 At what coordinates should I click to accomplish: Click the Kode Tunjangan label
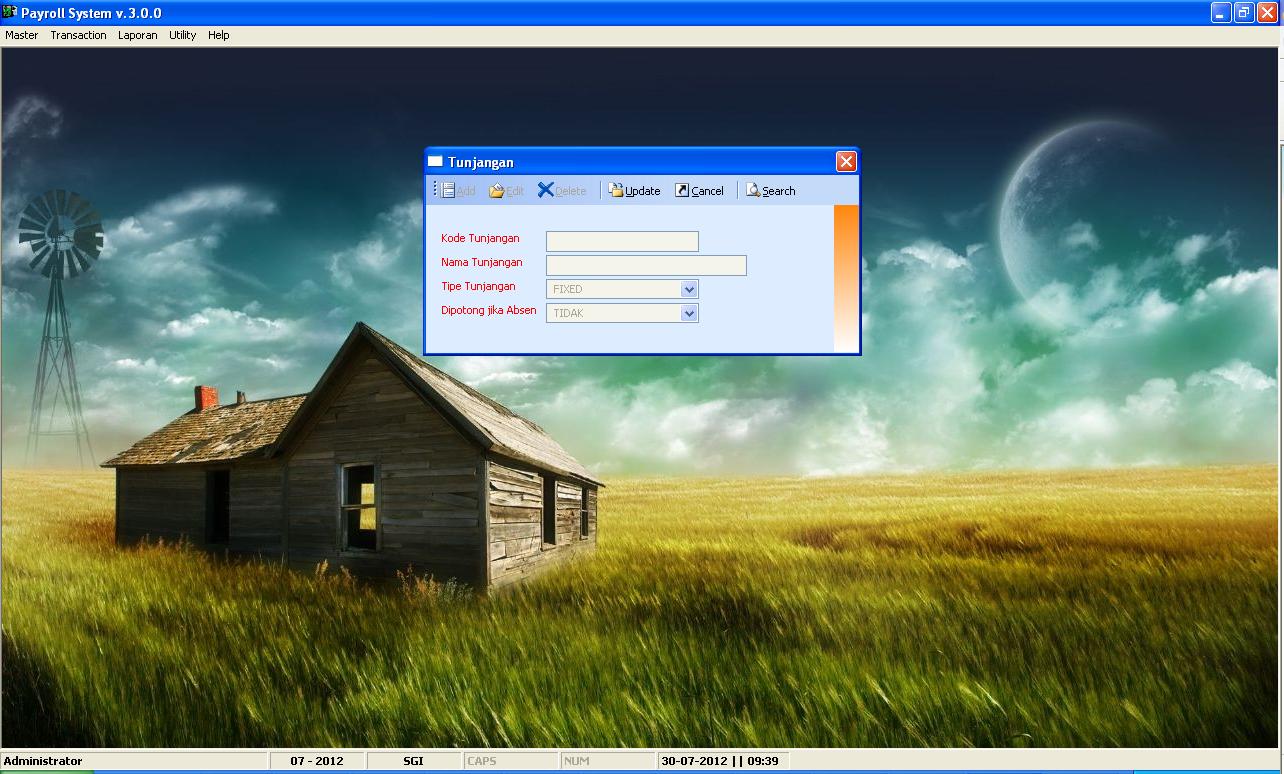(x=480, y=238)
